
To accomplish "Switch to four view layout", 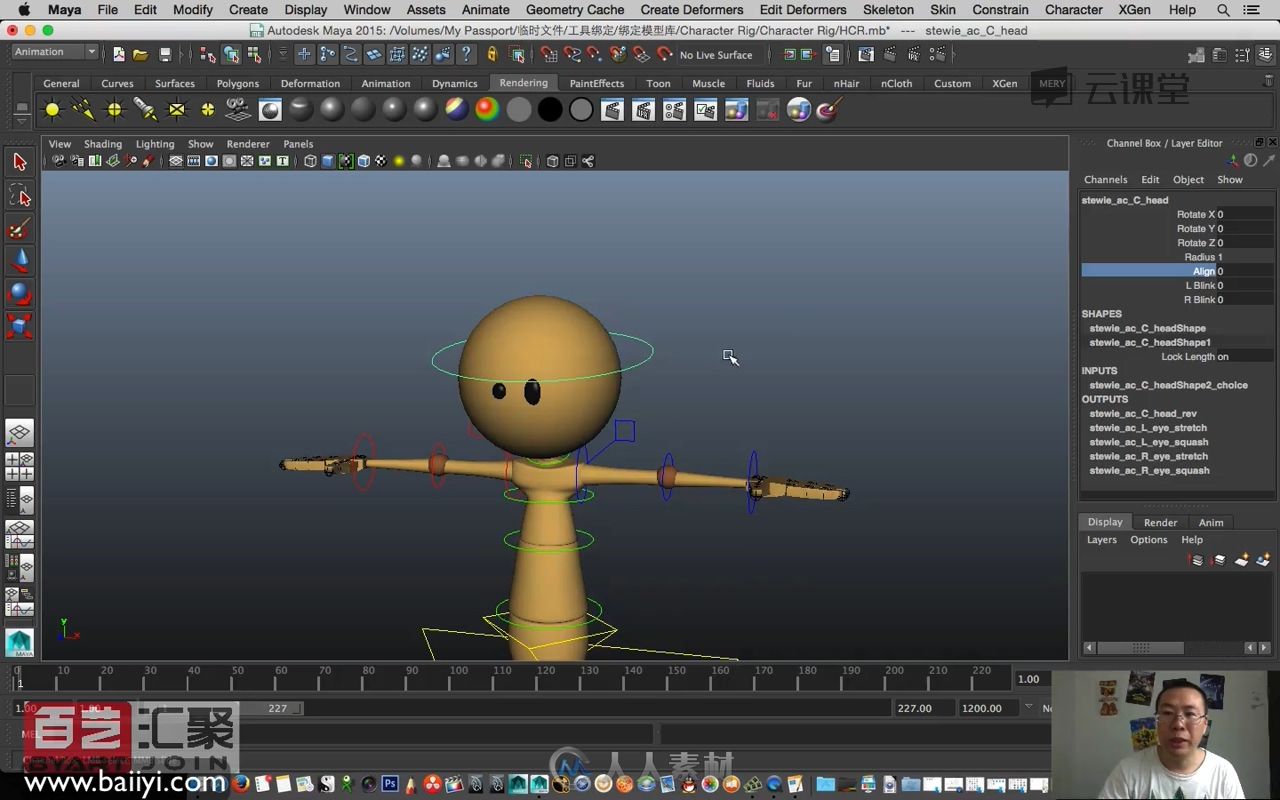I will click(x=19, y=467).
